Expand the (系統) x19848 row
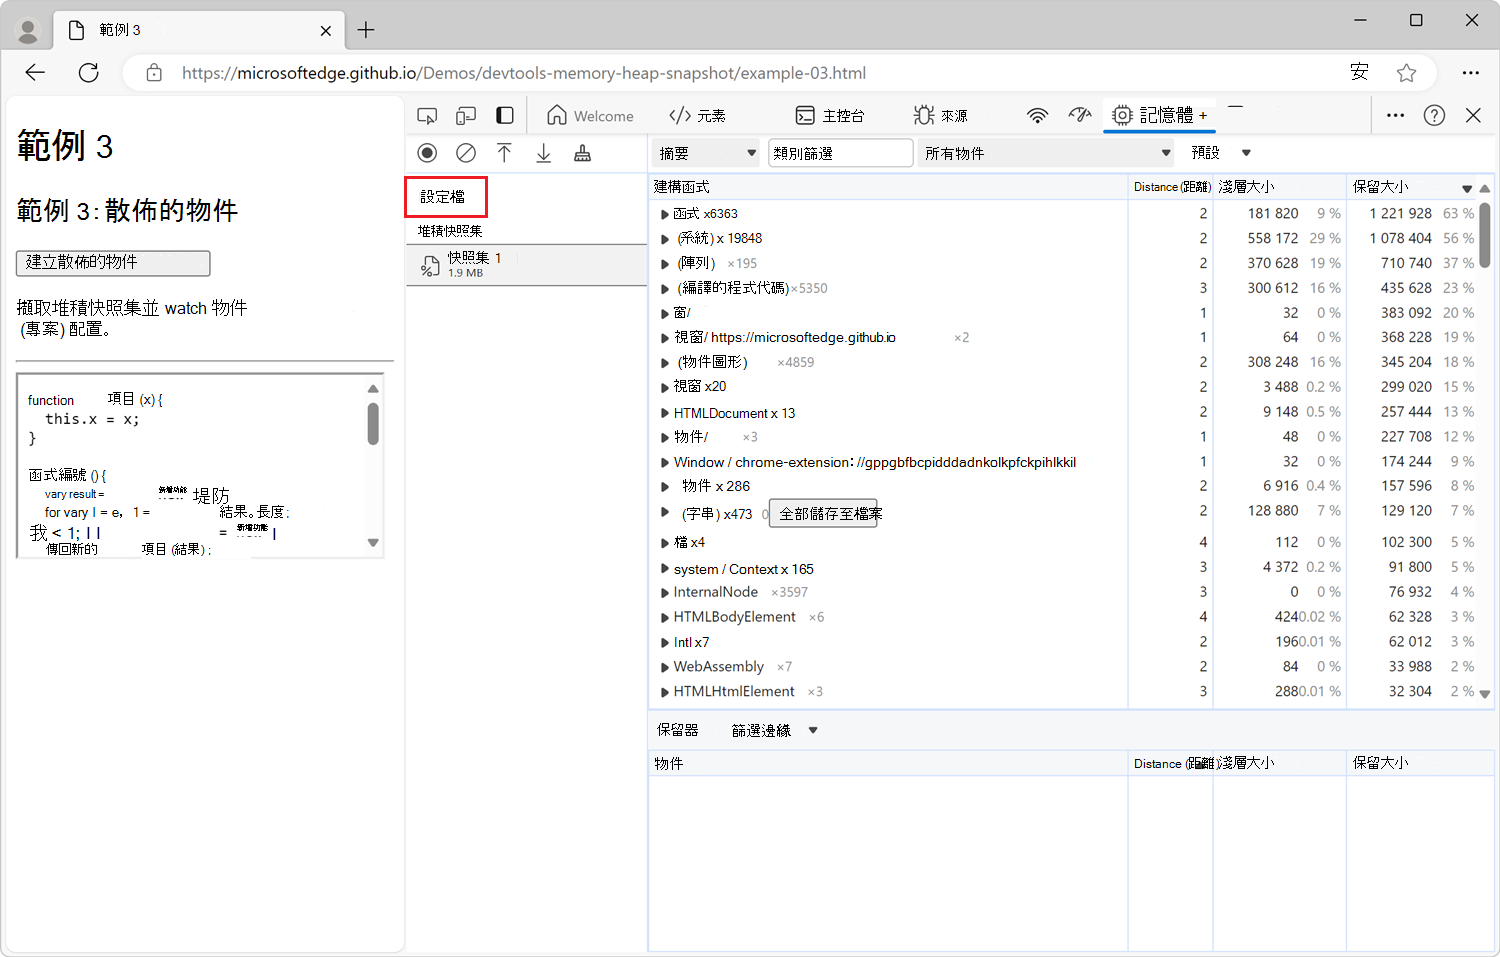This screenshot has width=1500, height=957. coord(665,239)
